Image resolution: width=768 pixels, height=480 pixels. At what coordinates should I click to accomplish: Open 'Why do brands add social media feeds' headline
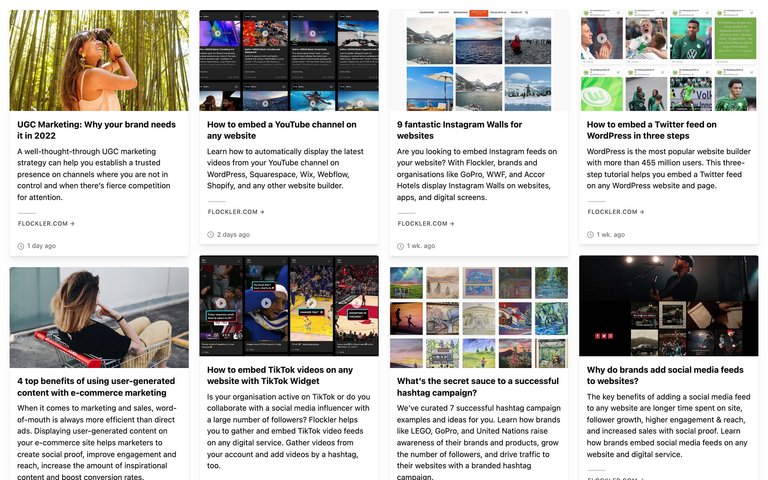click(x=665, y=375)
